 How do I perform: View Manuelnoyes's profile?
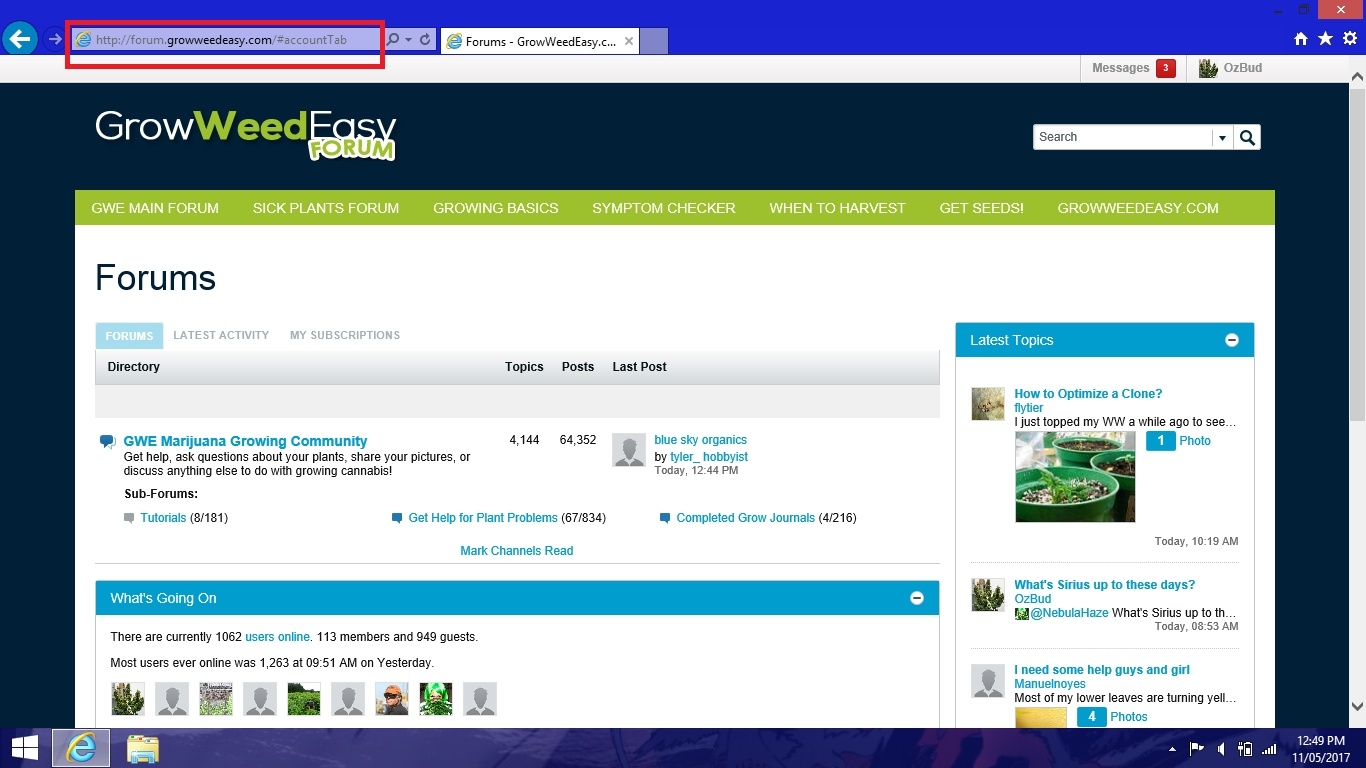pos(1049,684)
